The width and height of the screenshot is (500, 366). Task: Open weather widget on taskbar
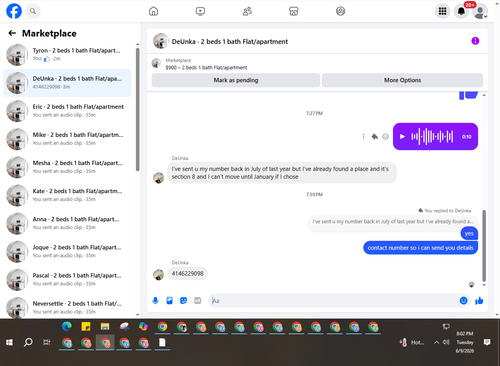412,342
